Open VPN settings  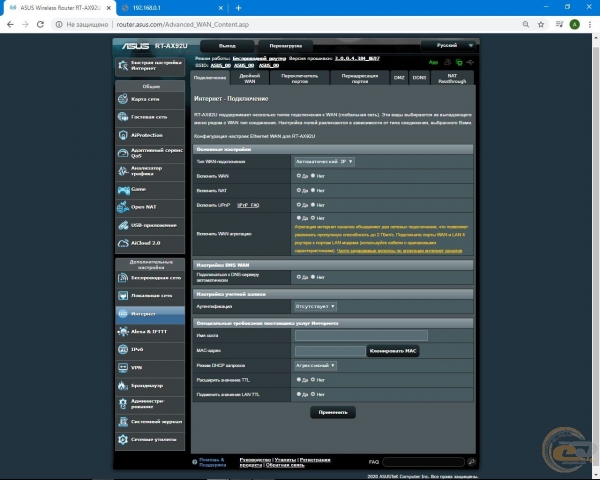tap(150, 367)
